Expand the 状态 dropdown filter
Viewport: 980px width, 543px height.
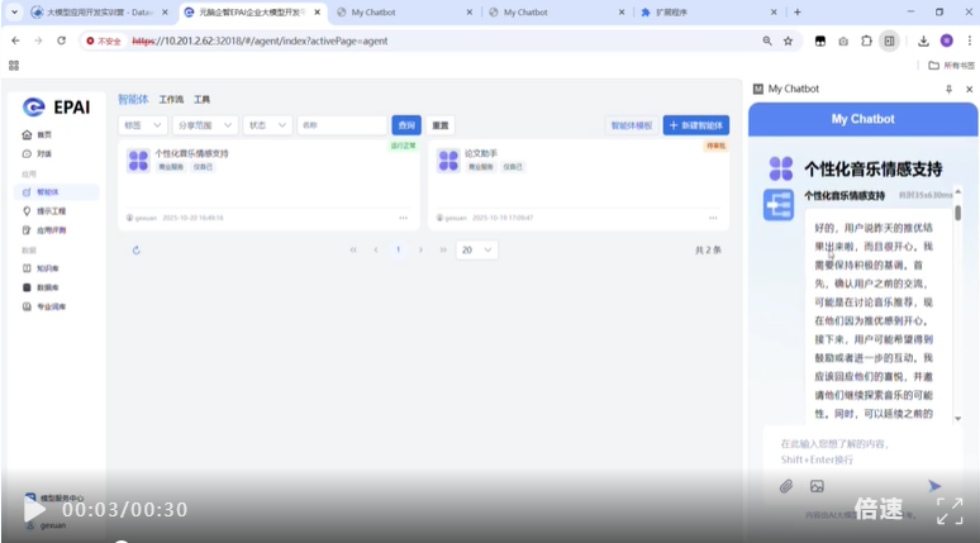(x=267, y=125)
